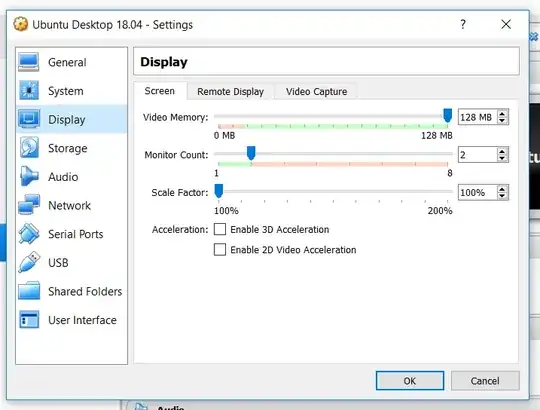Open the General settings icon
The image size is (540, 410).
tap(29, 62)
